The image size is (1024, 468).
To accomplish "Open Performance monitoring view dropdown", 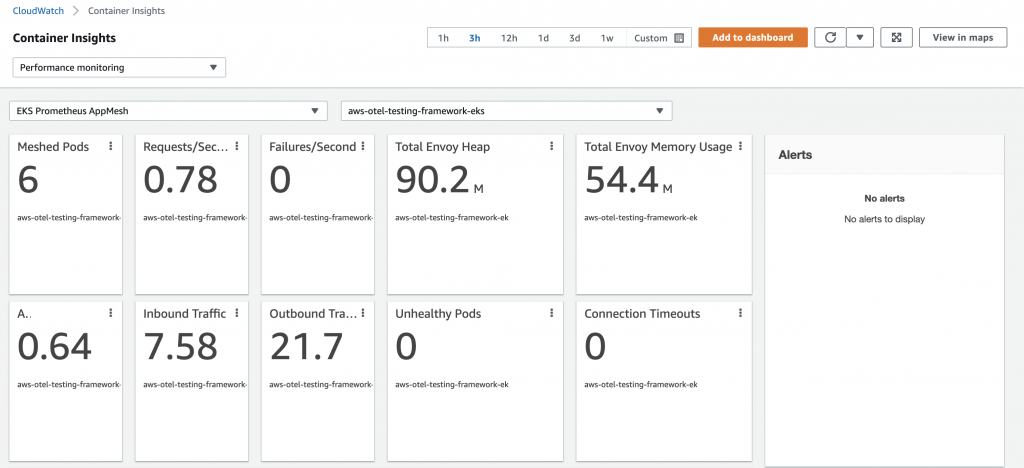I will 119,67.
